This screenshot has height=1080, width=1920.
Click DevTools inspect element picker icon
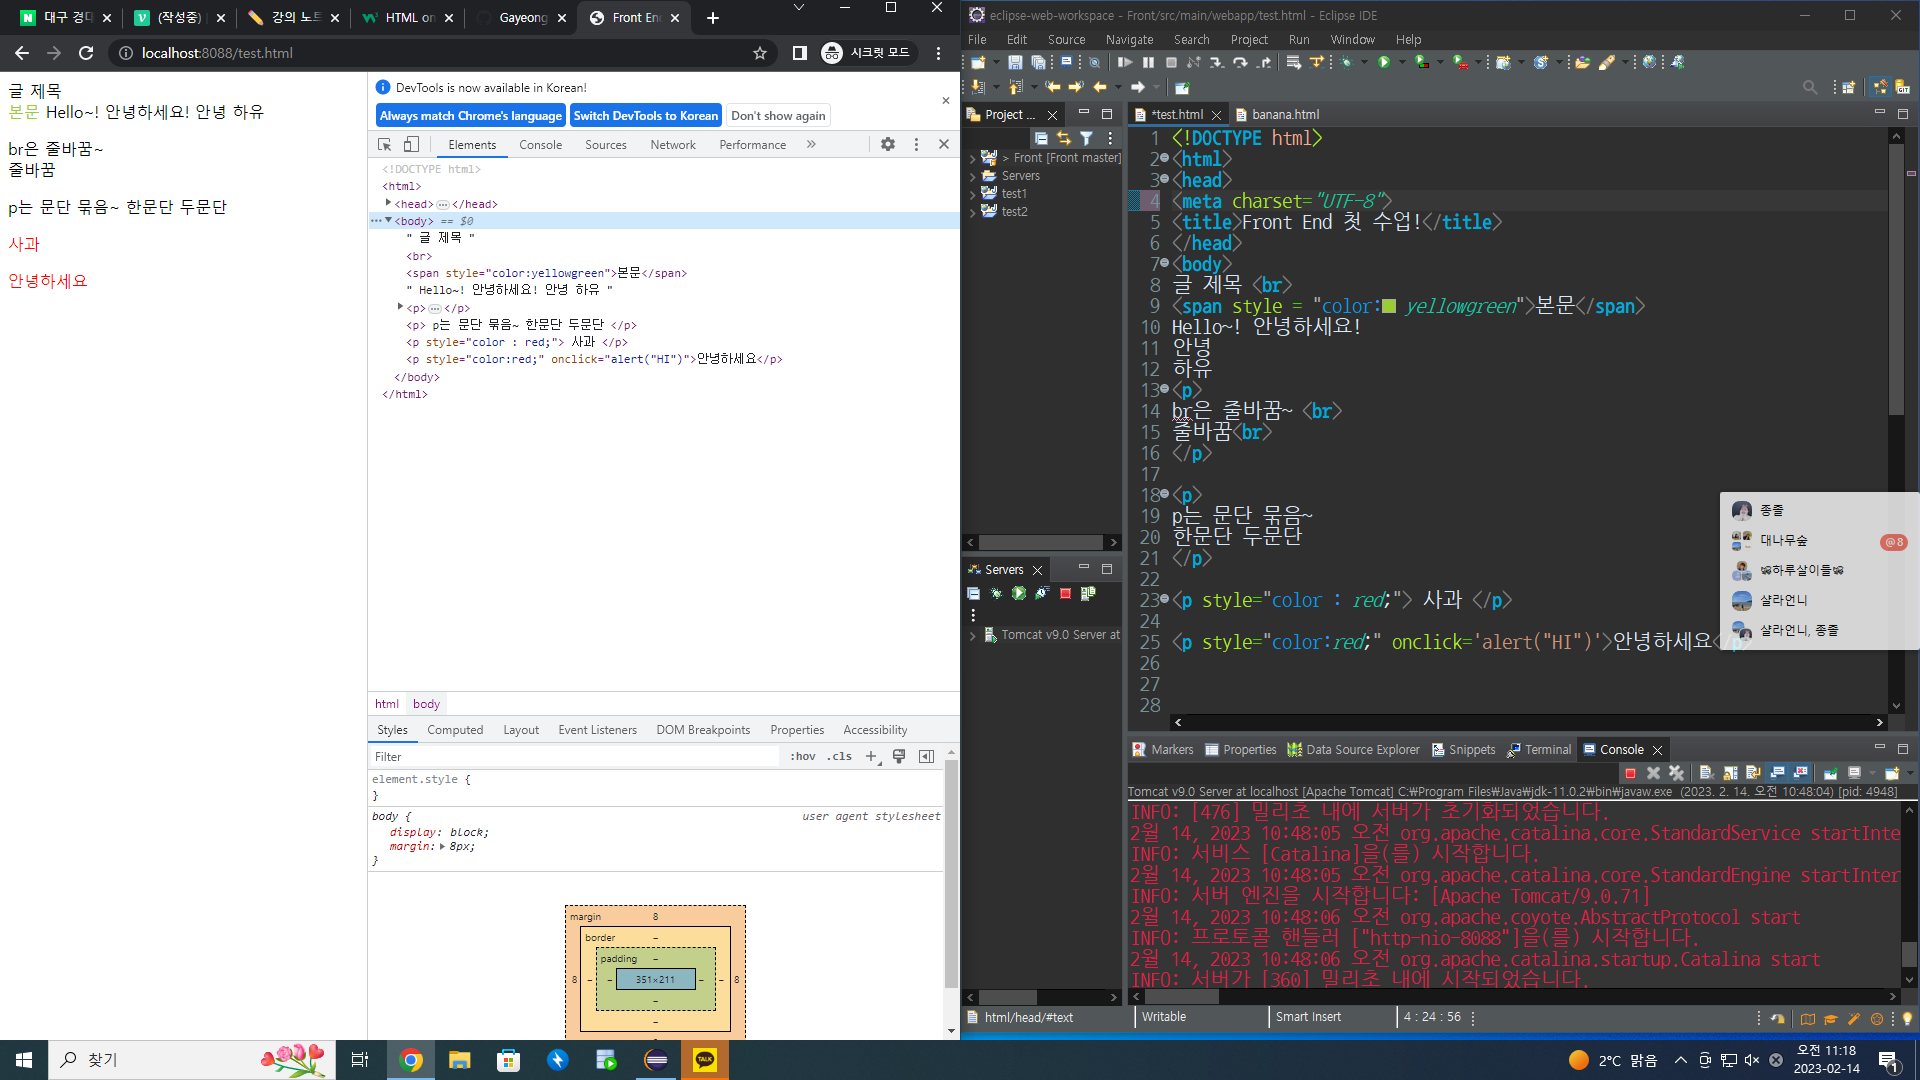tap(385, 145)
